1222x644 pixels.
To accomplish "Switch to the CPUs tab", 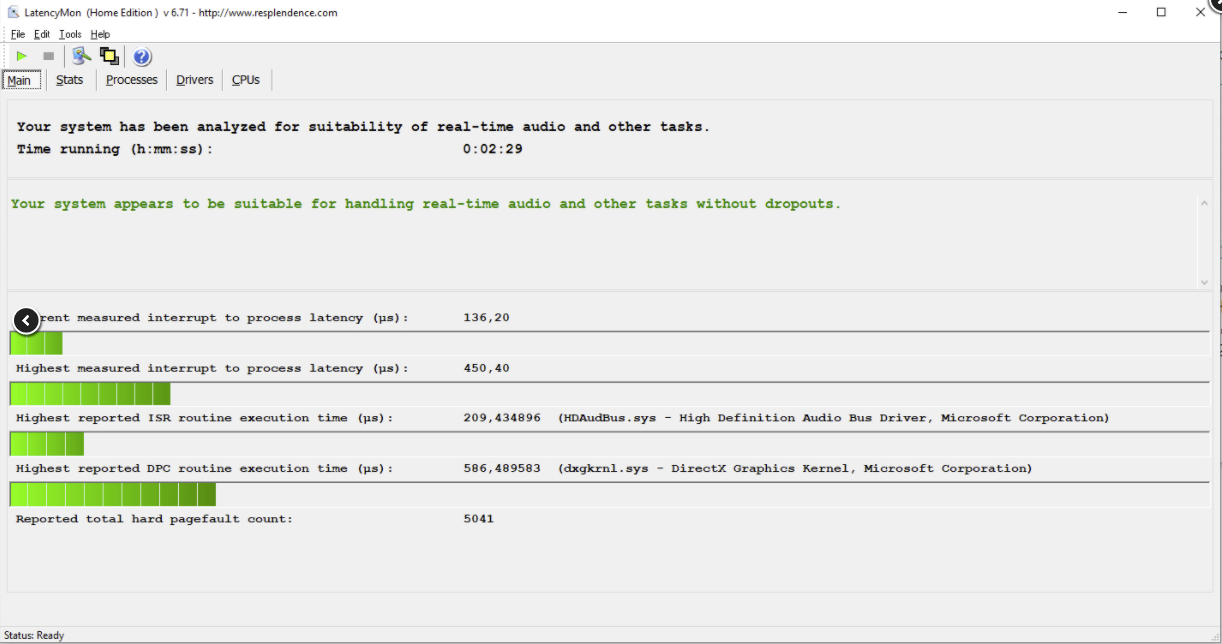I will [x=246, y=80].
